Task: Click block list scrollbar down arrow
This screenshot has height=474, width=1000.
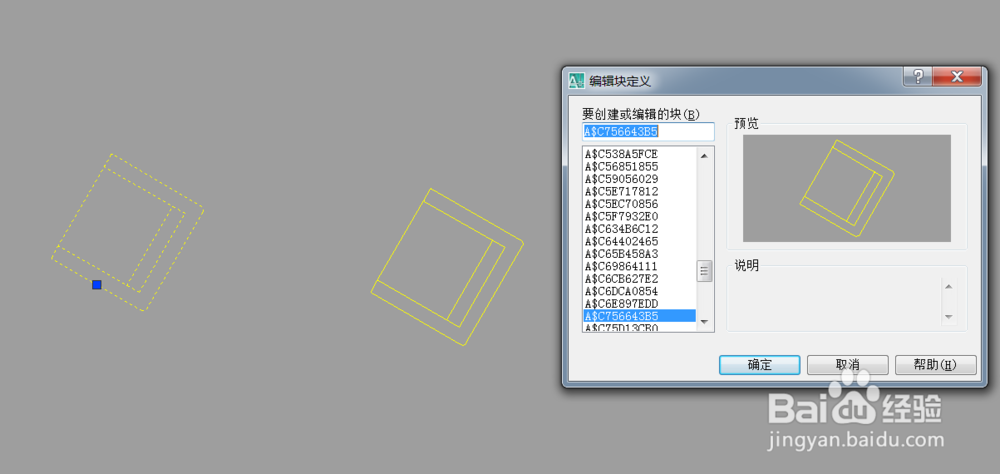Action: 704,322
